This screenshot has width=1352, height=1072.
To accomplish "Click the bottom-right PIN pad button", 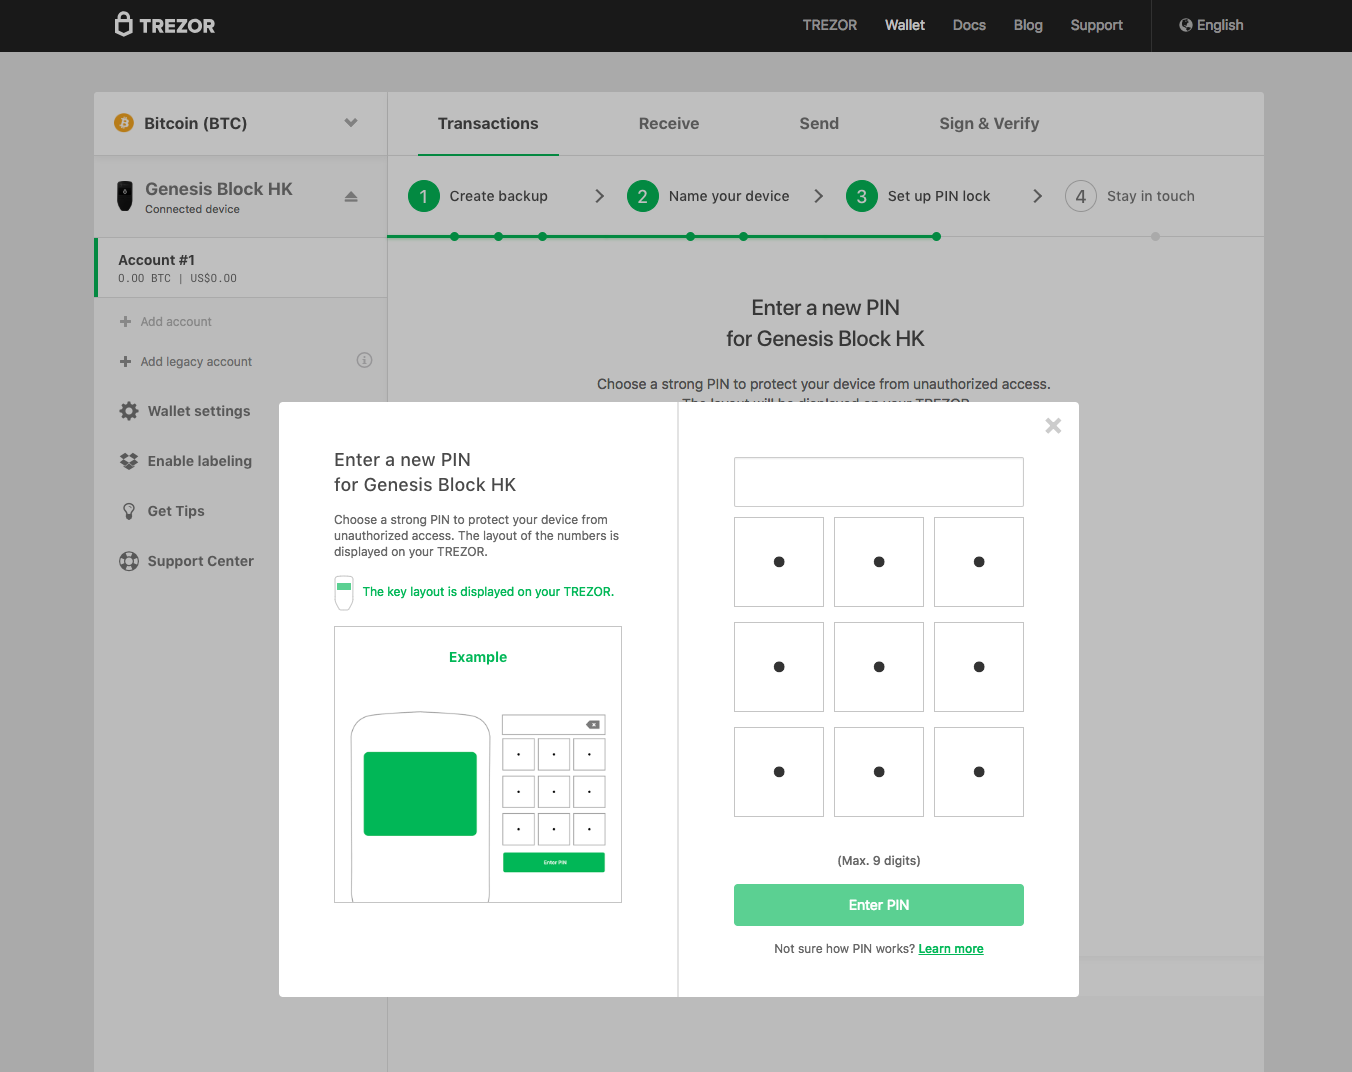I will coord(979,772).
